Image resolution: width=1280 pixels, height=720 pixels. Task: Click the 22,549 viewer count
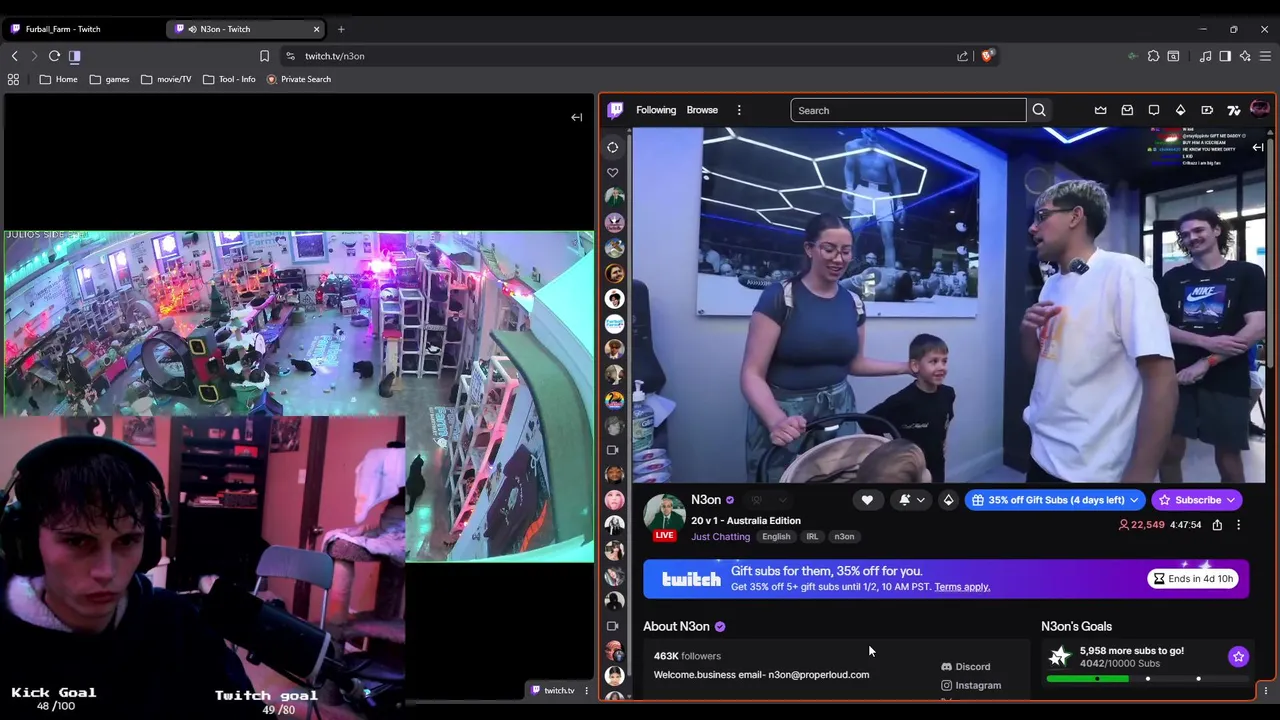click(1142, 525)
